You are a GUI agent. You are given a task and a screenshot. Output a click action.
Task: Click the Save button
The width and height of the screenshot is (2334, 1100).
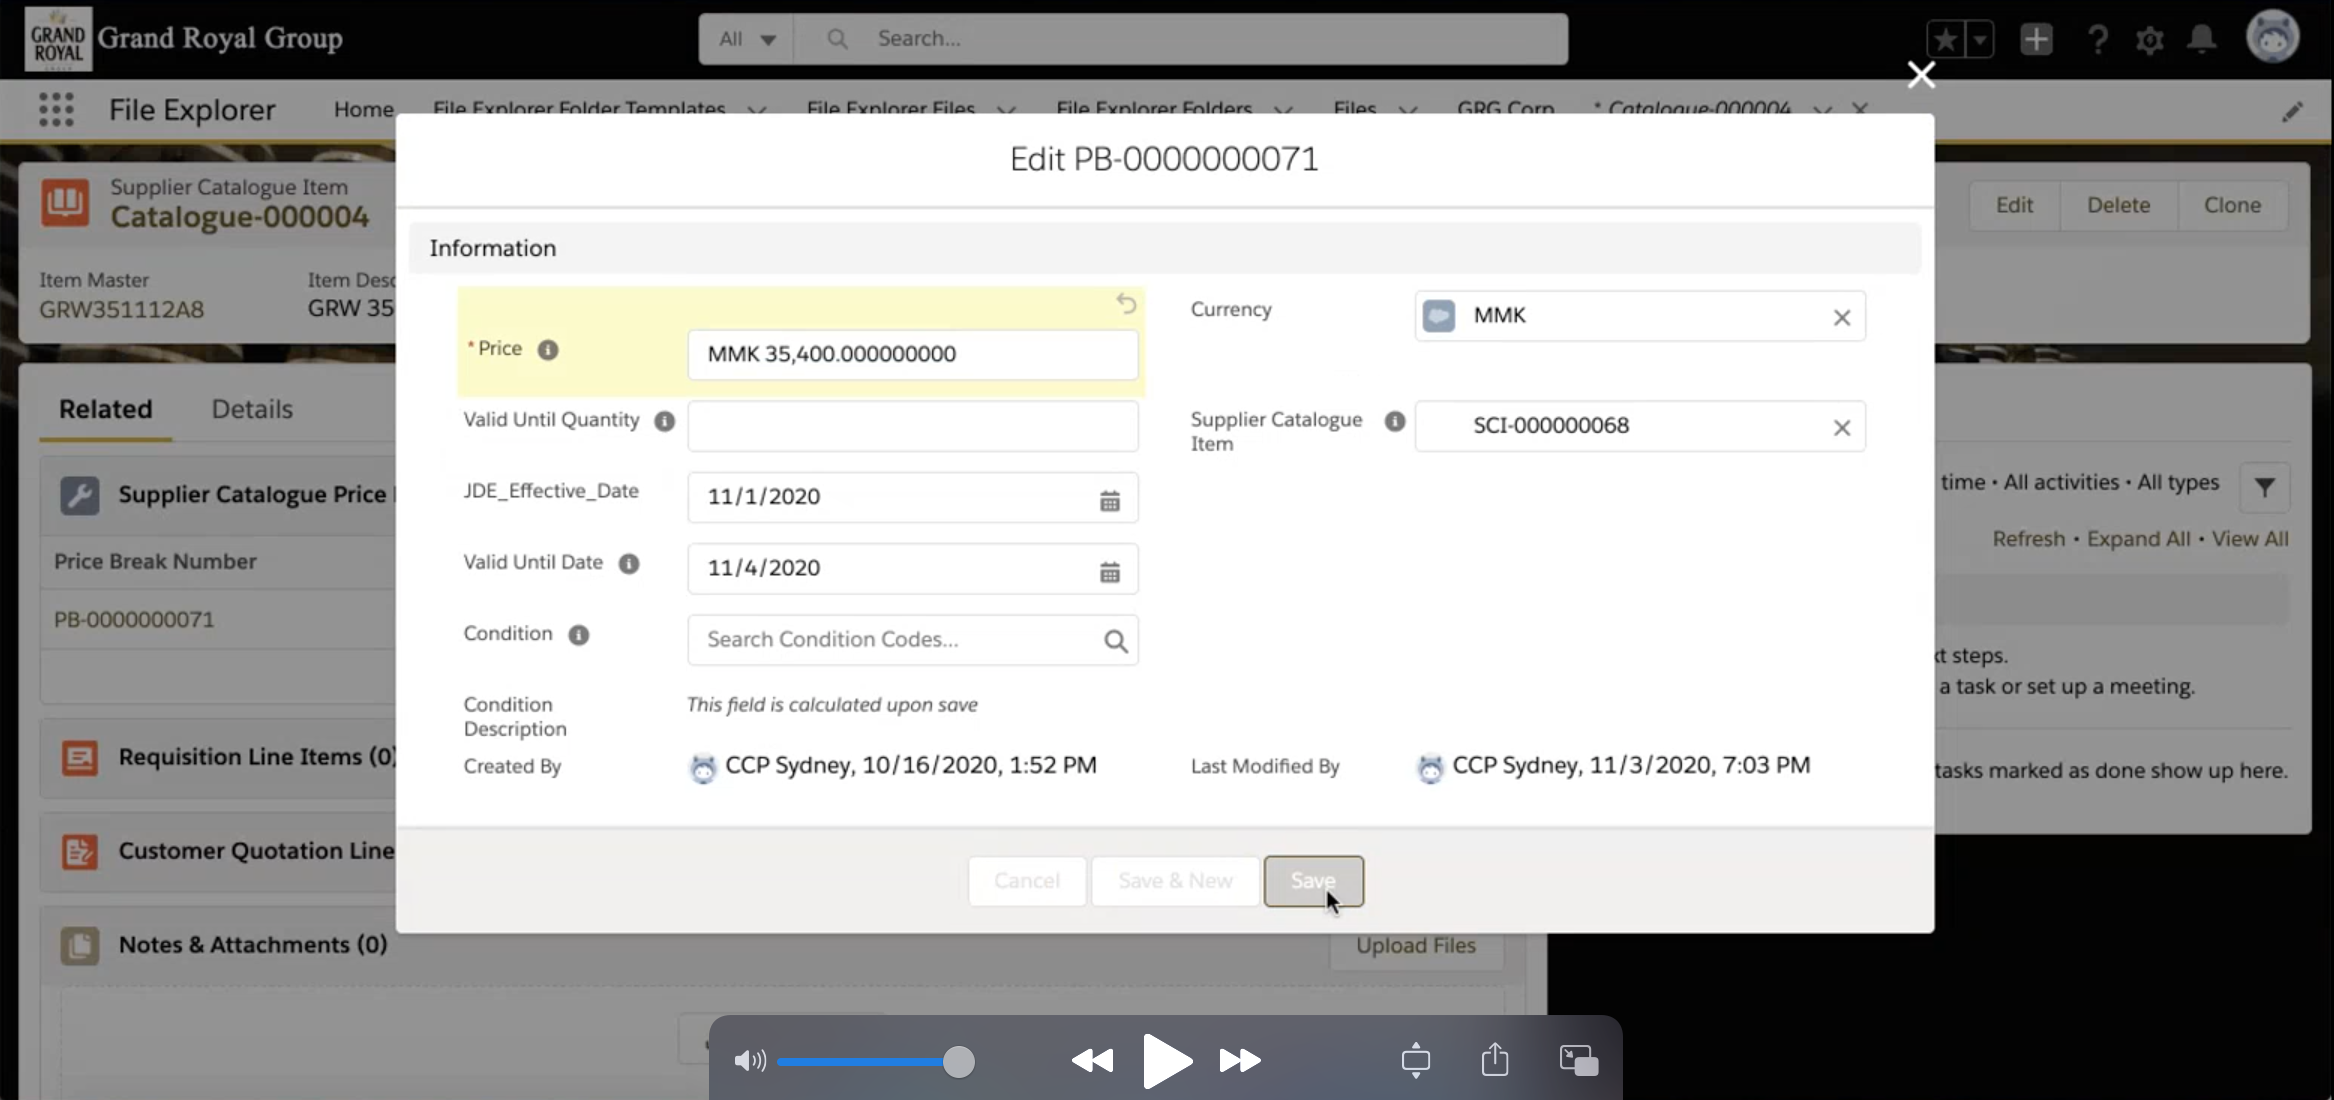click(x=1312, y=881)
